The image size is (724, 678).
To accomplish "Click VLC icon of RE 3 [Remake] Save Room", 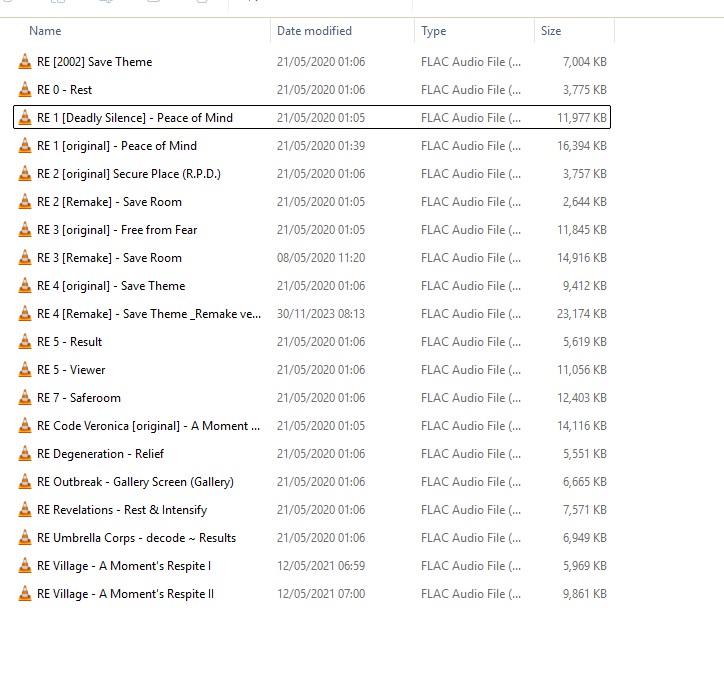I will pos(24,258).
